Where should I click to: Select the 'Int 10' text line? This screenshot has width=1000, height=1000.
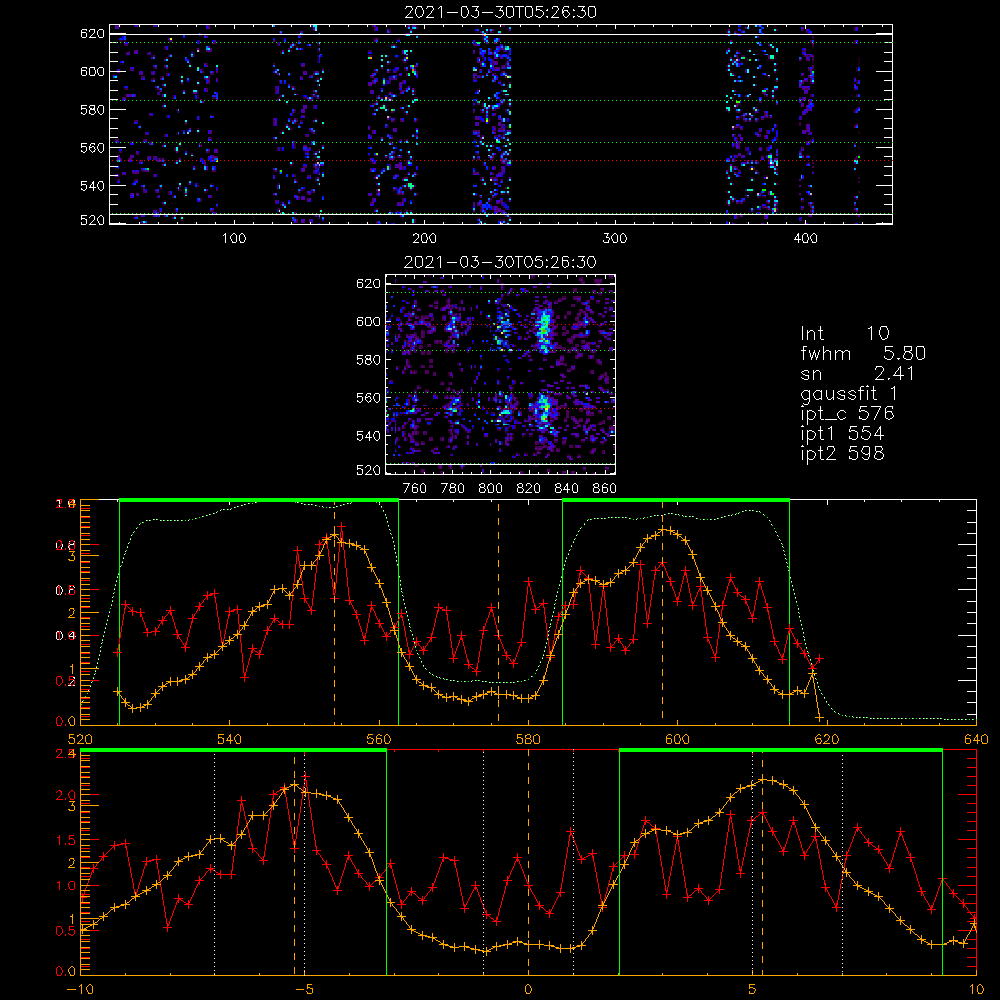point(844,333)
